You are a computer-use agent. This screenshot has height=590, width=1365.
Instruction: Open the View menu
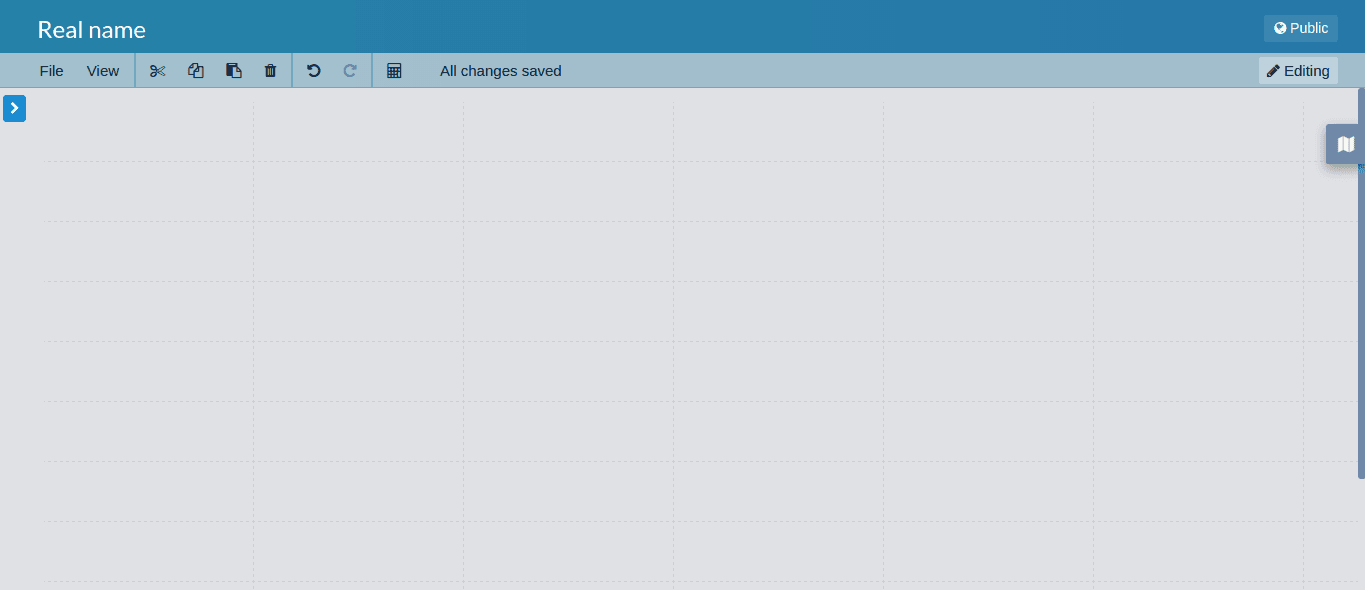pos(103,71)
